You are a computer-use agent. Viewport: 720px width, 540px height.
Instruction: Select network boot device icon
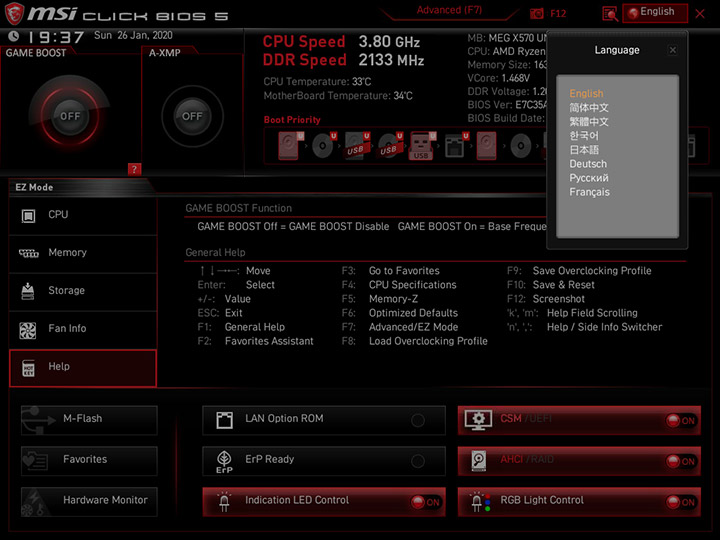click(456, 146)
